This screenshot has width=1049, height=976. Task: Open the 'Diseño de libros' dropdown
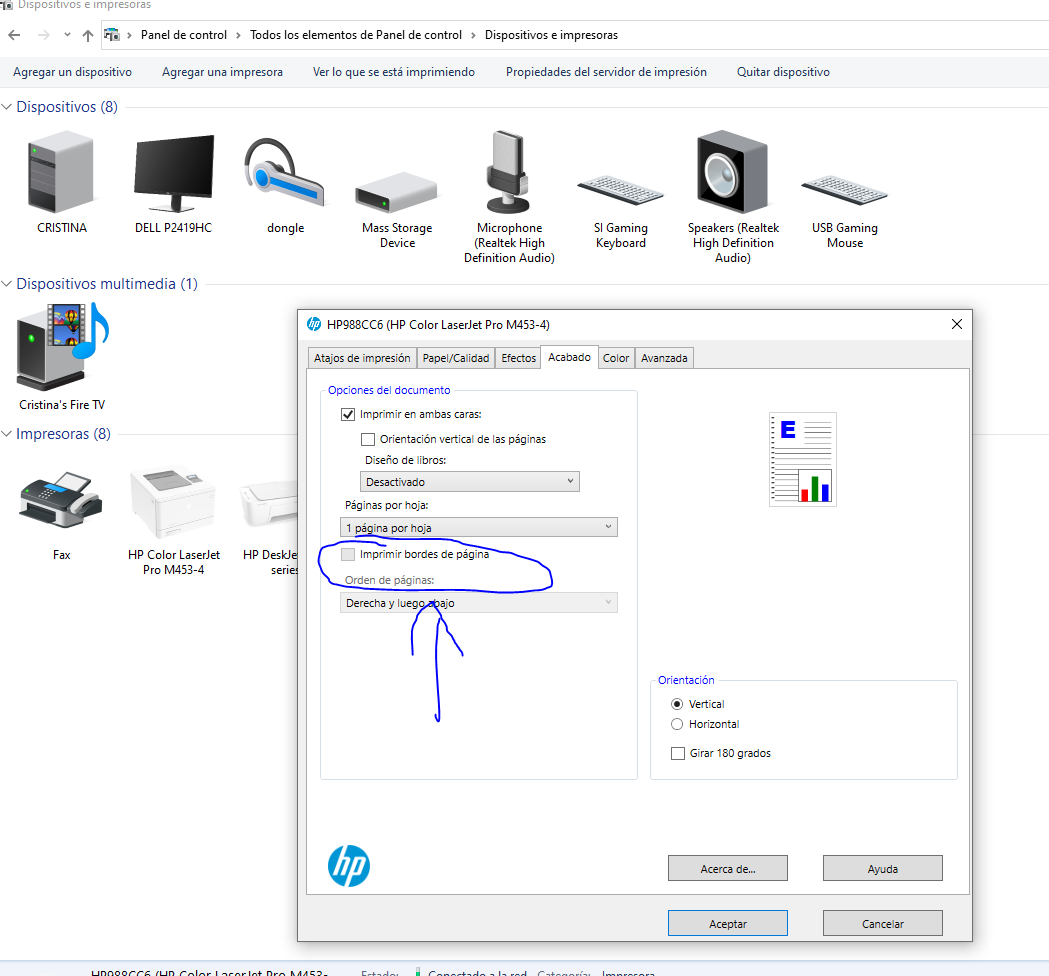coord(470,482)
